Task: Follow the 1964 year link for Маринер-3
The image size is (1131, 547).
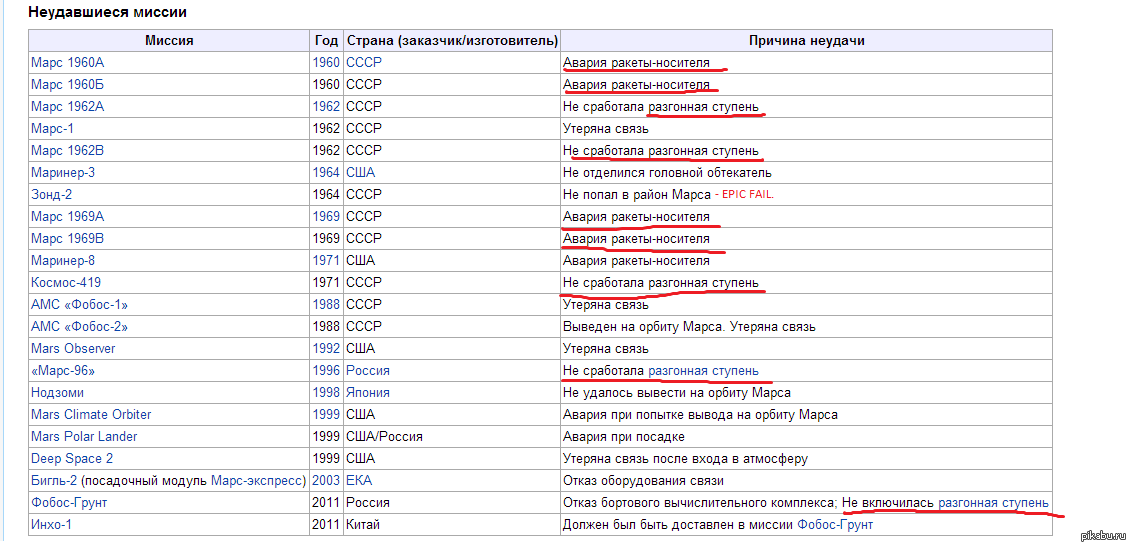Action: [x=326, y=172]
